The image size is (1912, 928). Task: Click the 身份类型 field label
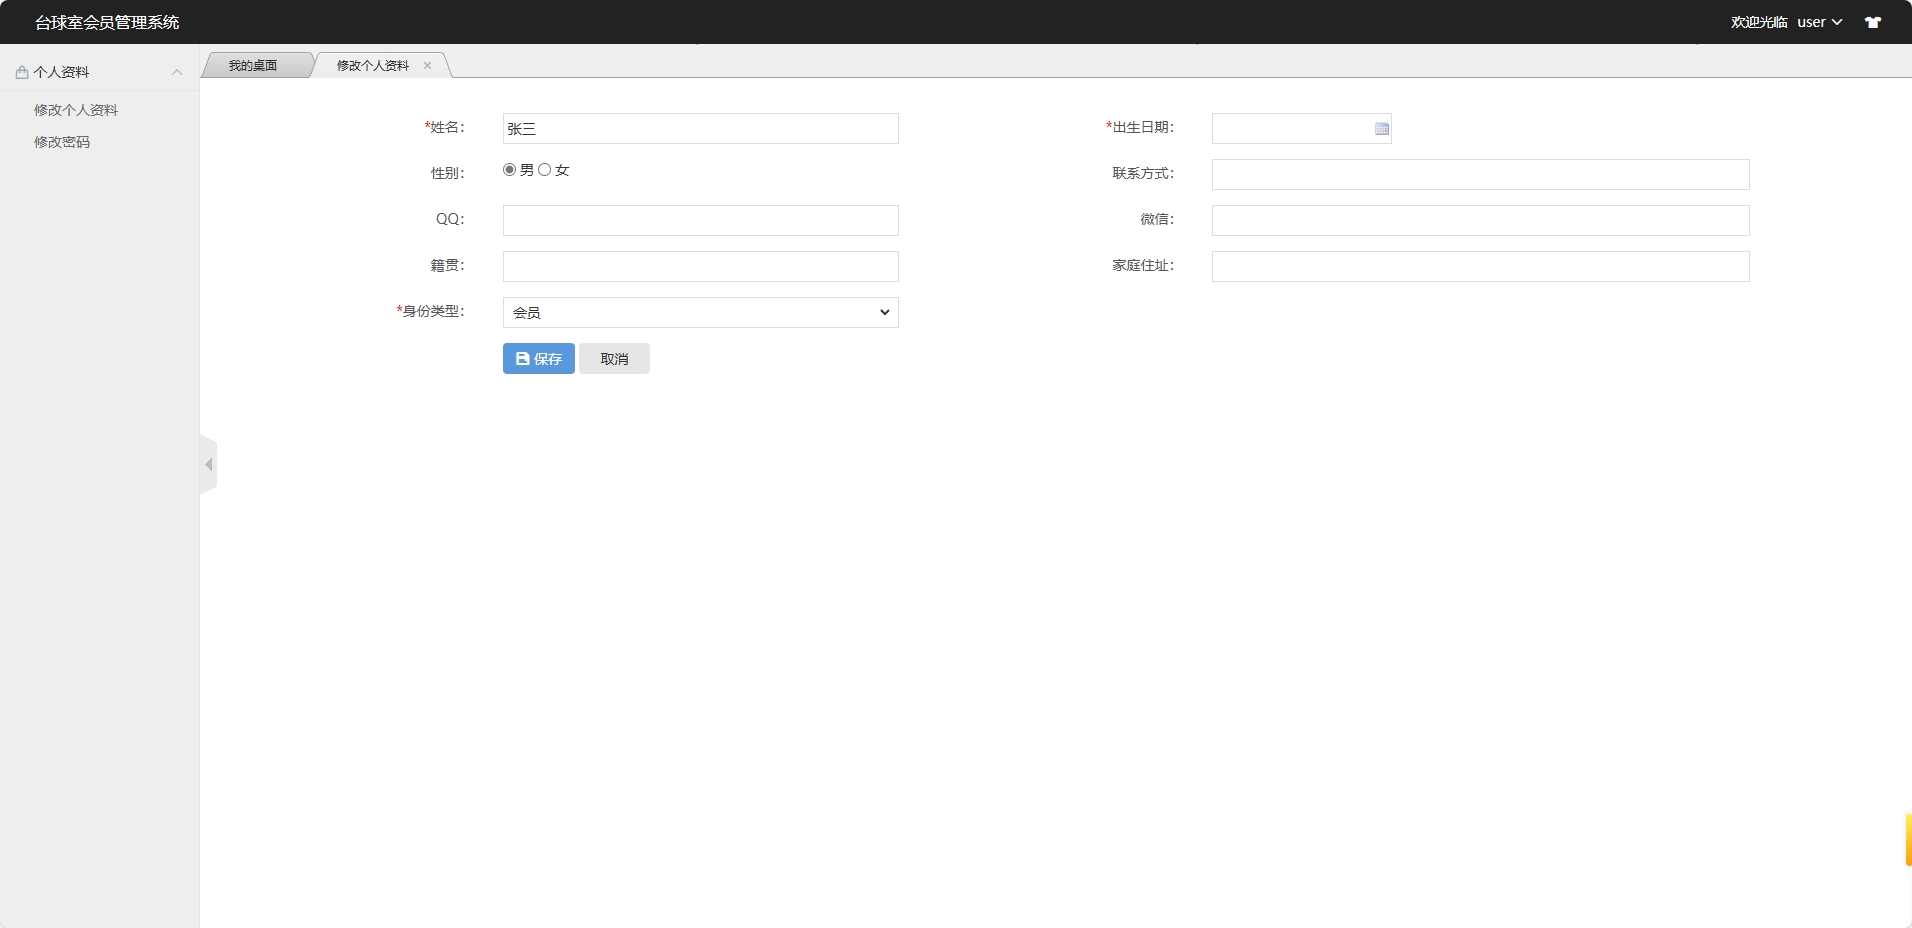[x=431, y=311]
